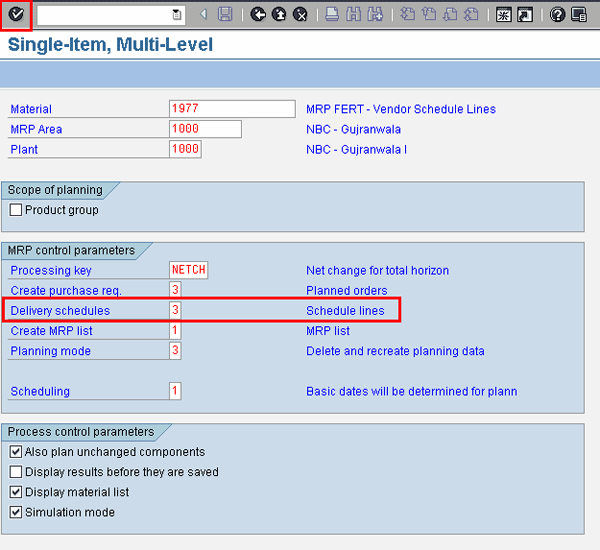The height and width of the screenshot is (550, 600).
Task: Click the Scheduling value field
Action: 175,391
